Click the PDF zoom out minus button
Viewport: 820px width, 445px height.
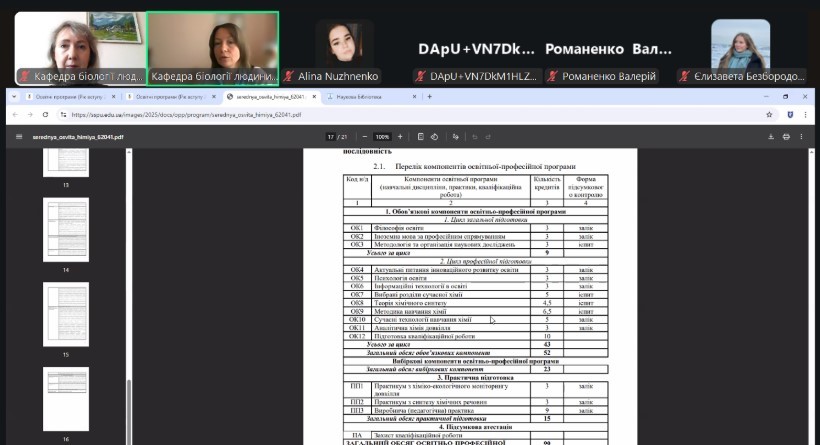(365, 137)
